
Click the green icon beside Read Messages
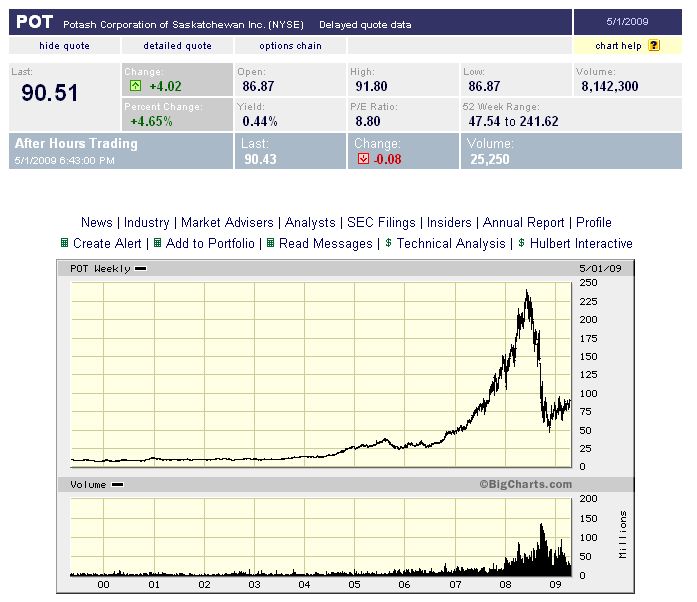click(x=270, y=243)
